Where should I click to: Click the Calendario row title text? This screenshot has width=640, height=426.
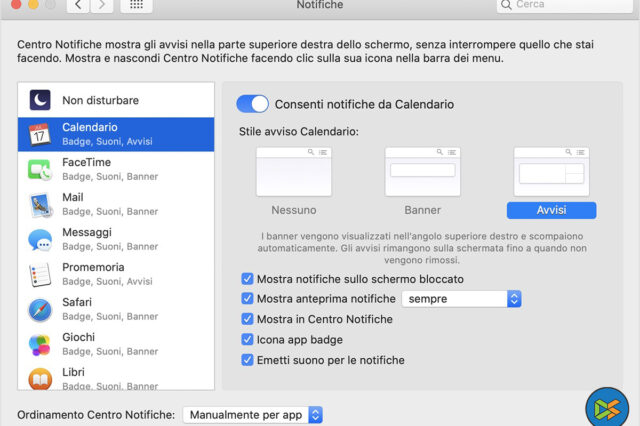90,127
